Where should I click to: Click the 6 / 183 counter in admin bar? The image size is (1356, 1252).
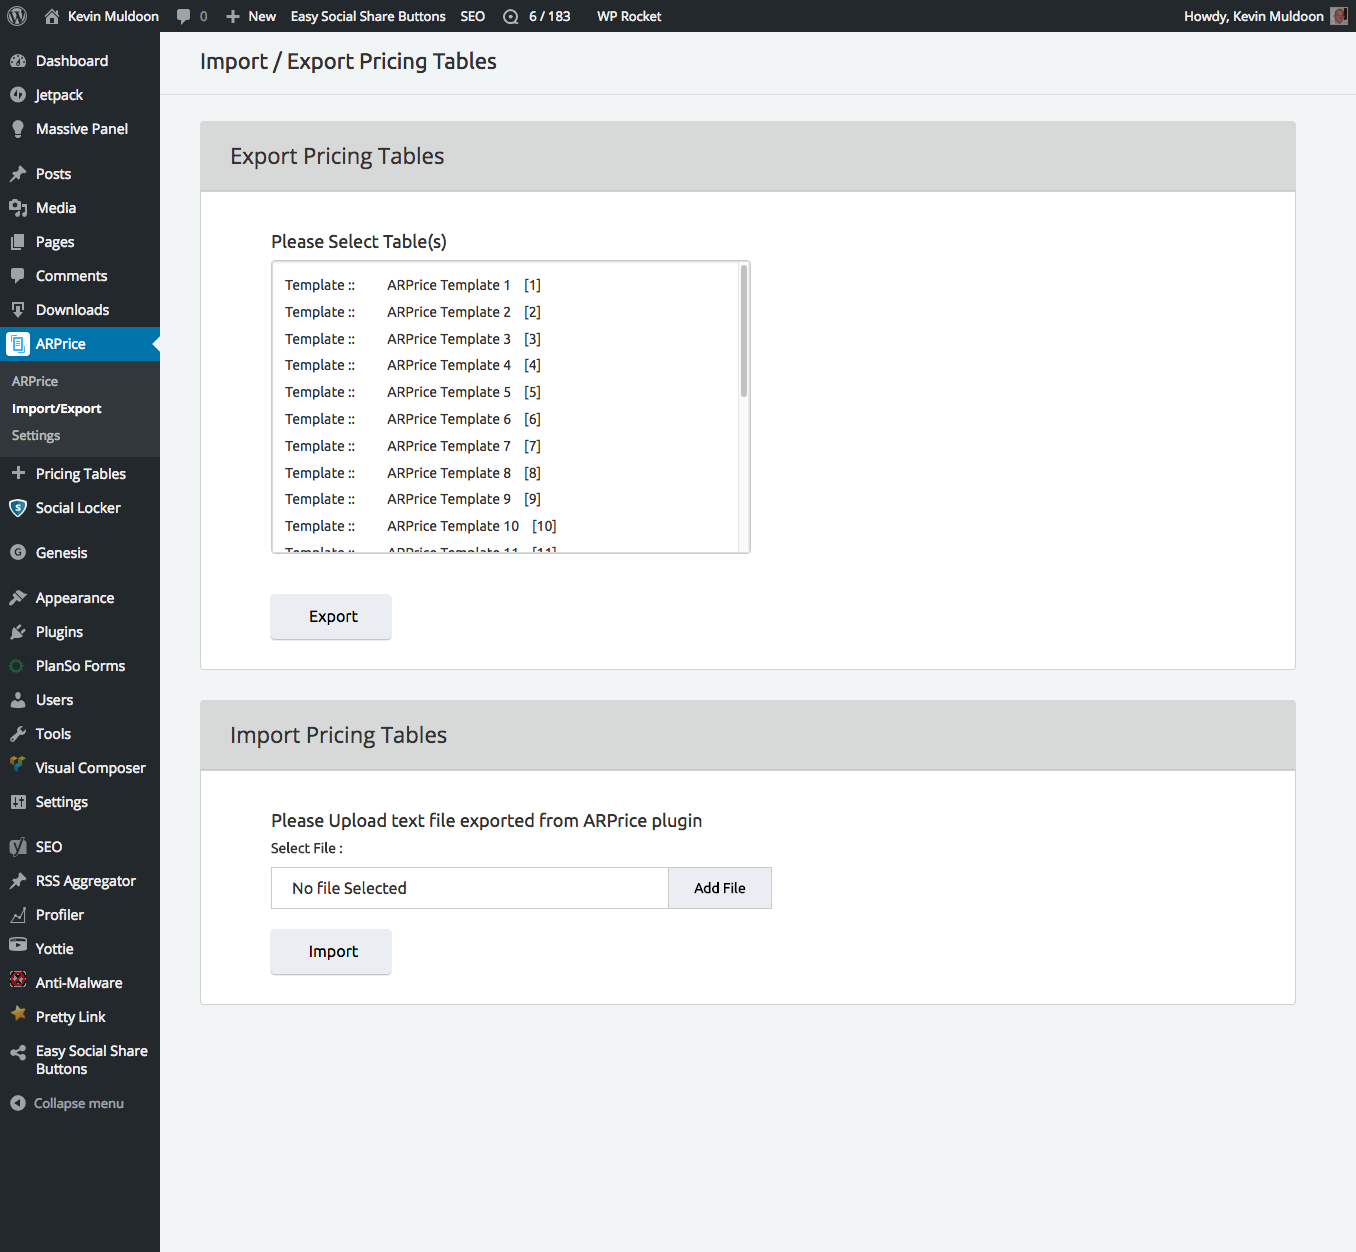[550, 16]
